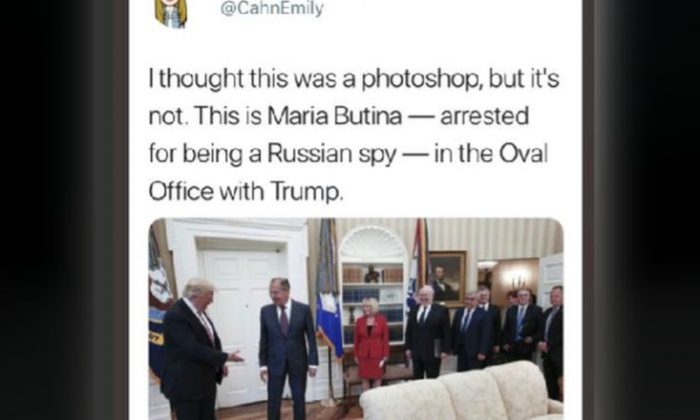The width and height of the screenshot is (700, 420).
Task: Click the words 'Russian spy' in the tweet
Action: click(x=332, y=154)
